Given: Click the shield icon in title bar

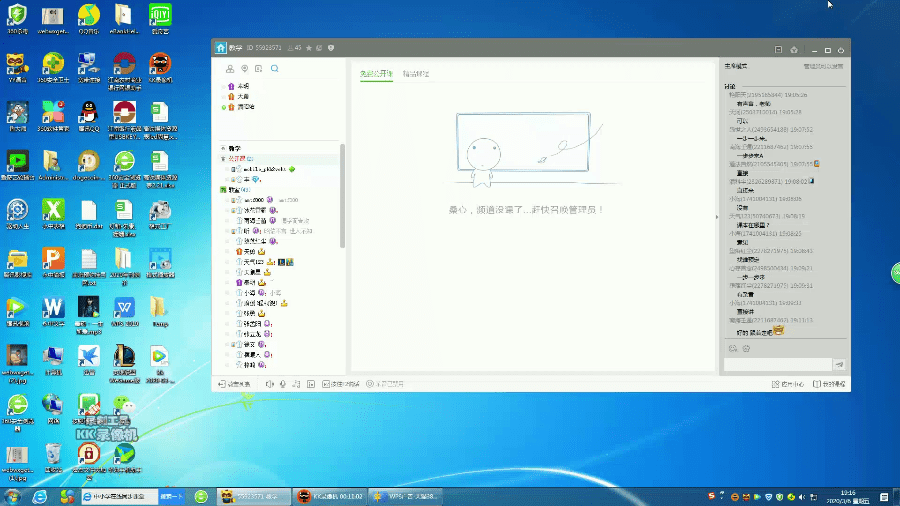Looking at the screenshot, I should coord(331,48).
